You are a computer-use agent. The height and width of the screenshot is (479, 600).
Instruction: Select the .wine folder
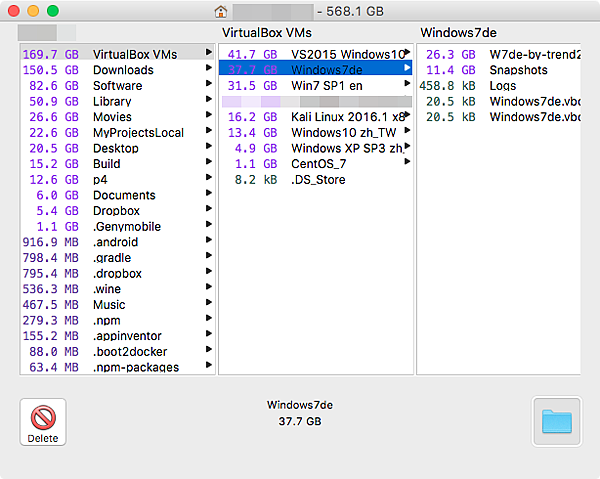[x=117, y=289]
